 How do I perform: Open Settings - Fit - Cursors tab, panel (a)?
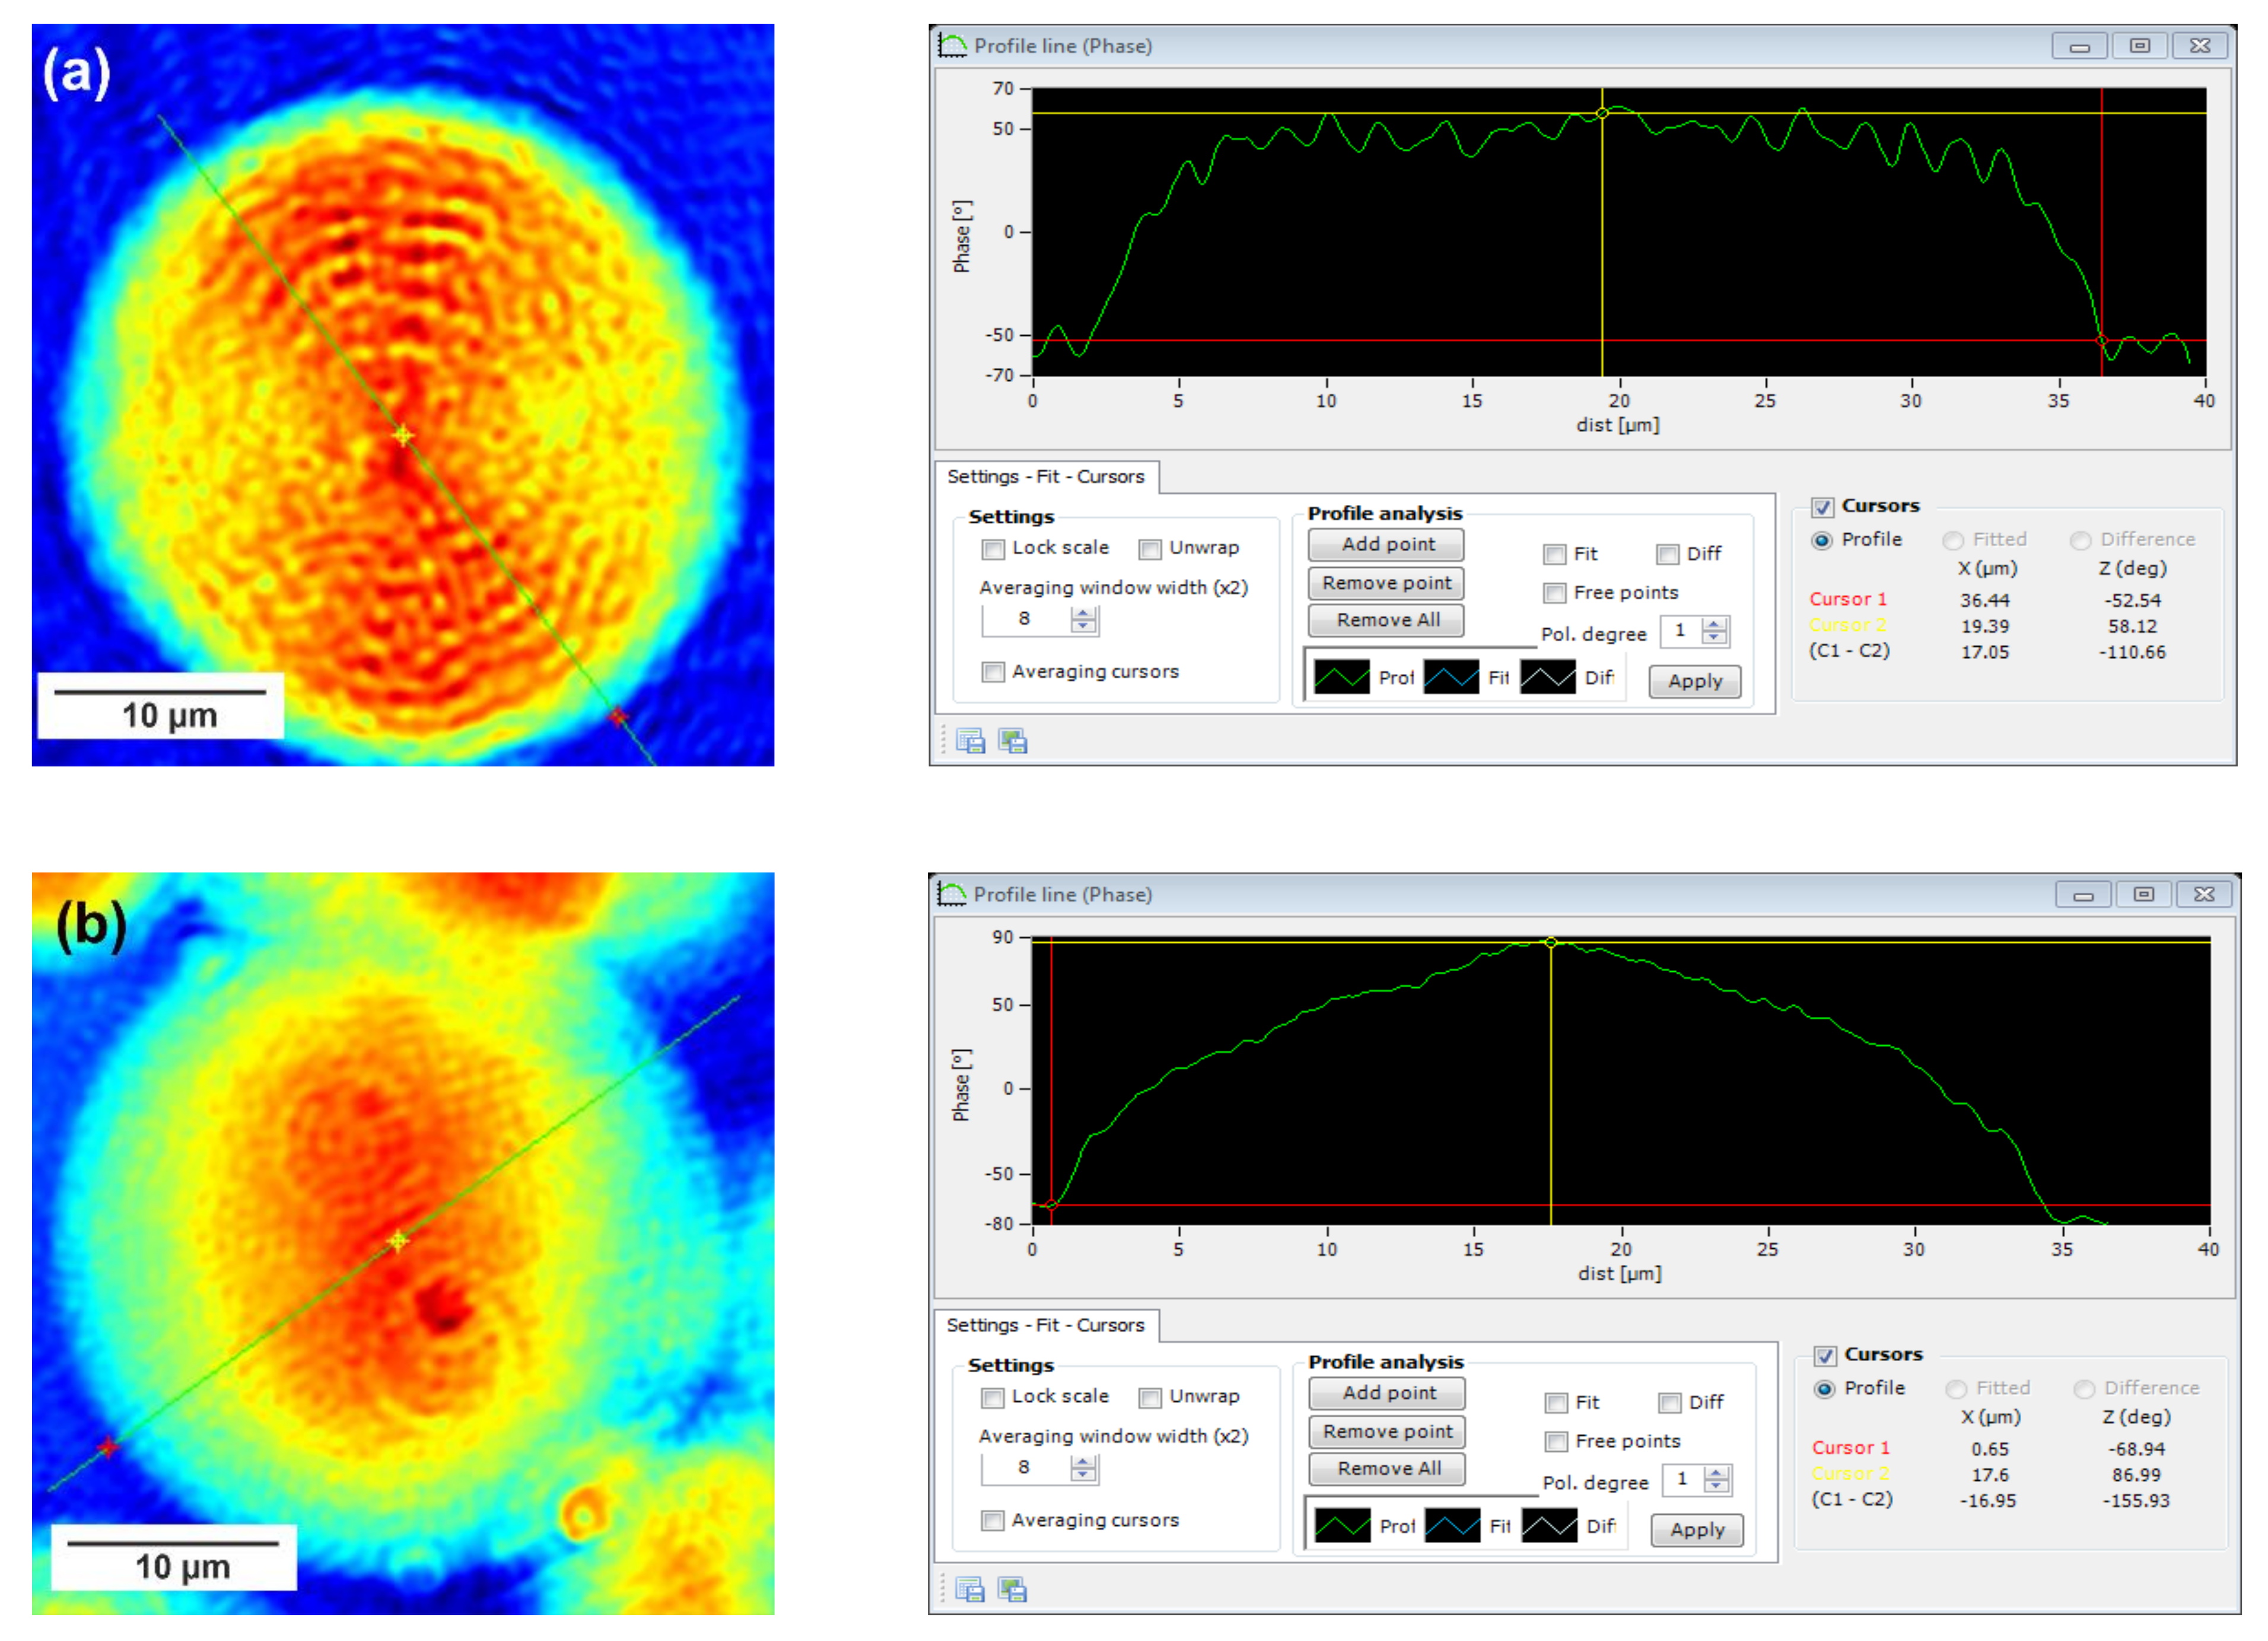tap(1045, 477)
